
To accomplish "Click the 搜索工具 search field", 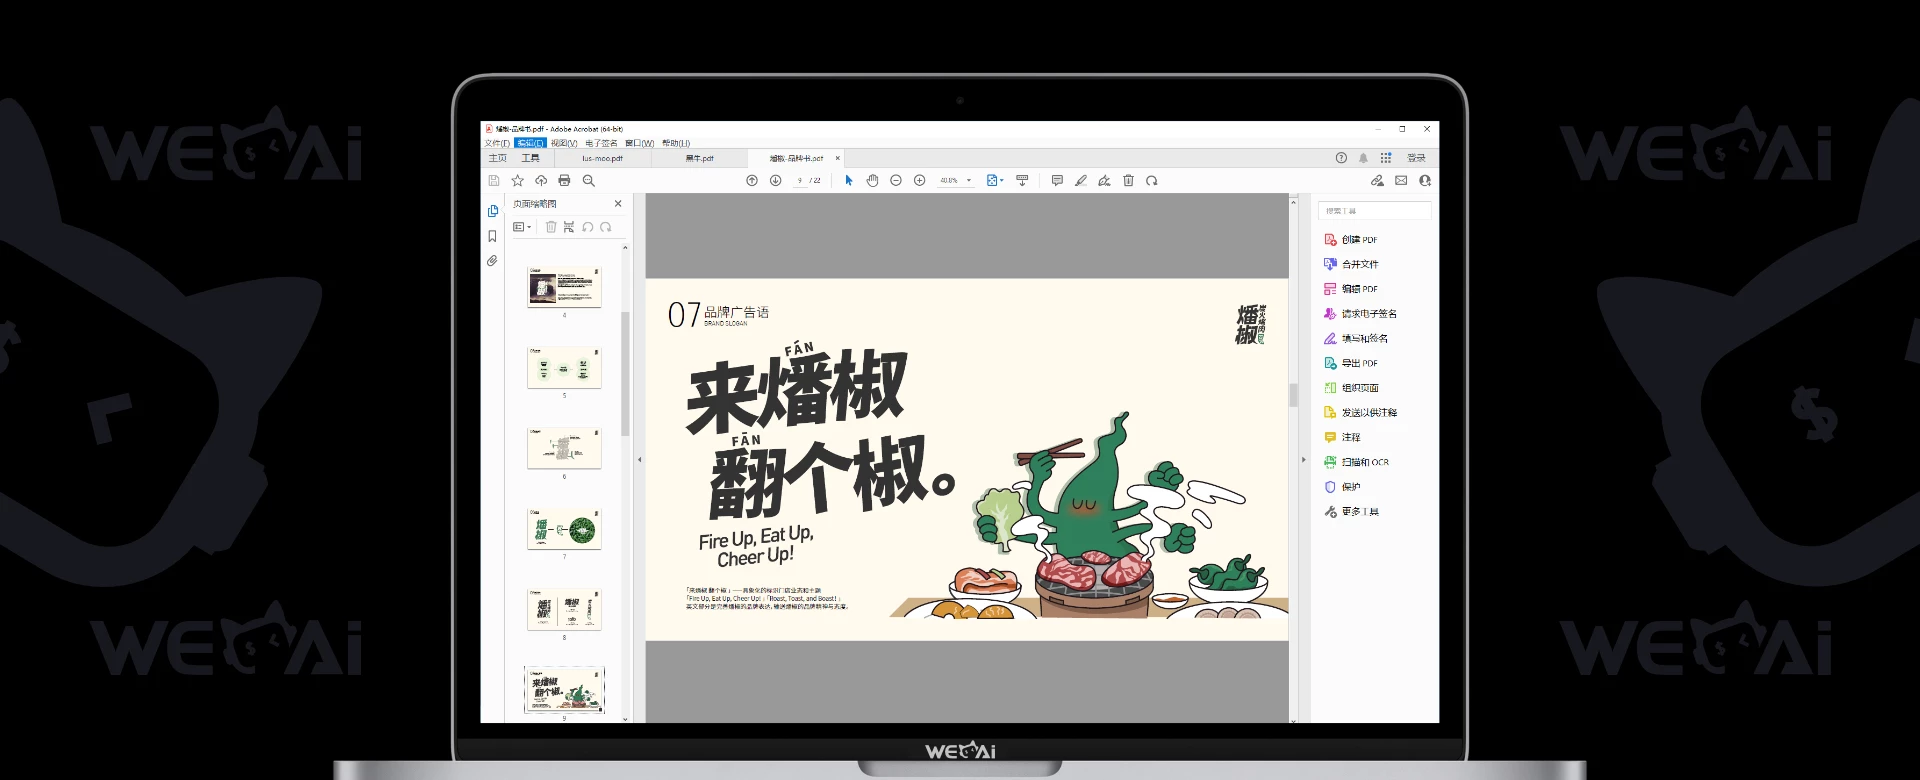I will point(1375,211).
